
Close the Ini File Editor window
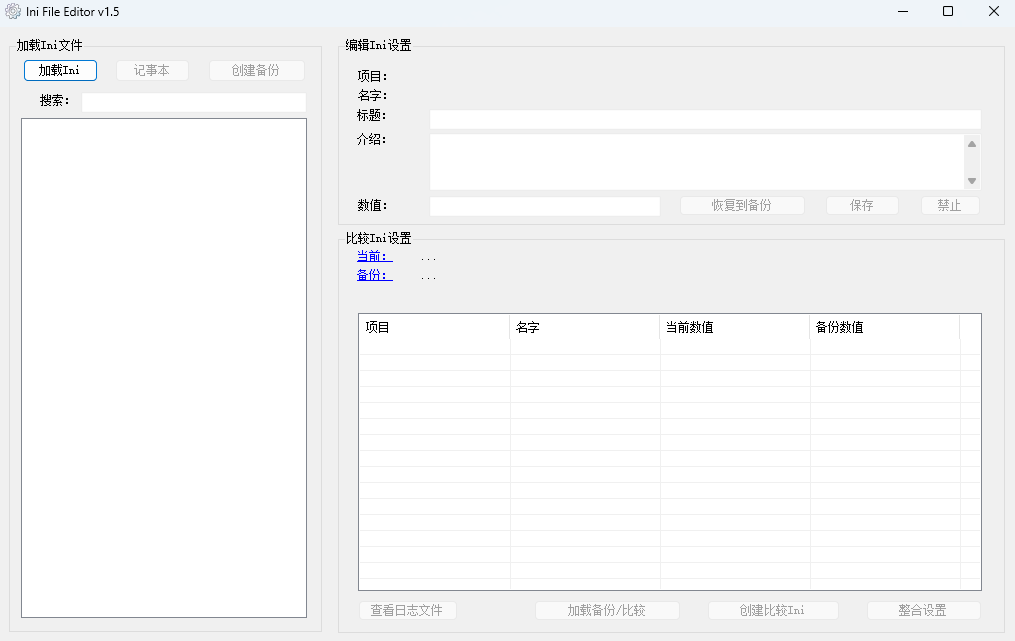tap(994, 12)
